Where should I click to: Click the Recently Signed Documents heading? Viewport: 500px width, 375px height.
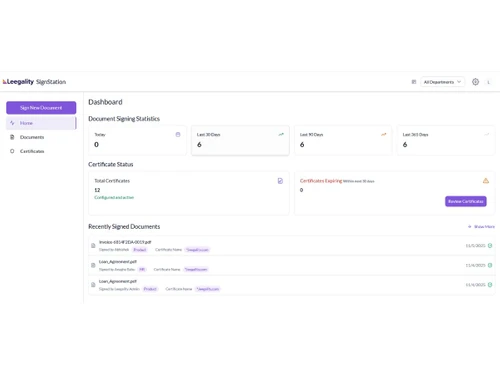click(124, 227)
